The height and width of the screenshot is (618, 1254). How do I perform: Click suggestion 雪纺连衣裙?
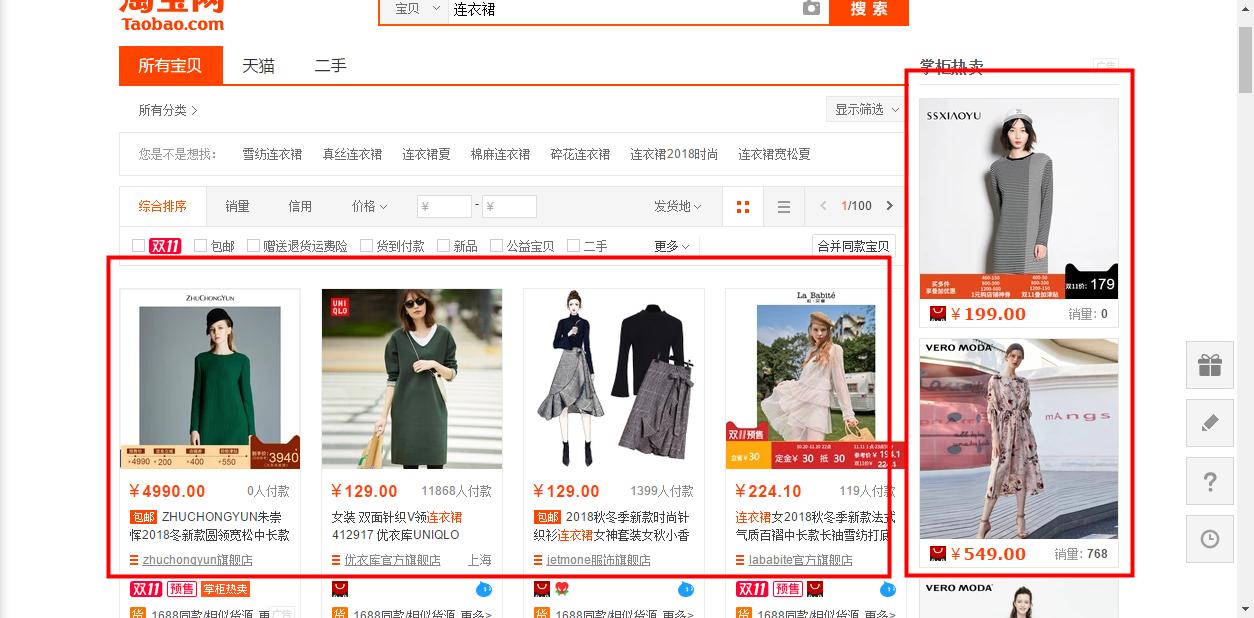tap(272, 154)
